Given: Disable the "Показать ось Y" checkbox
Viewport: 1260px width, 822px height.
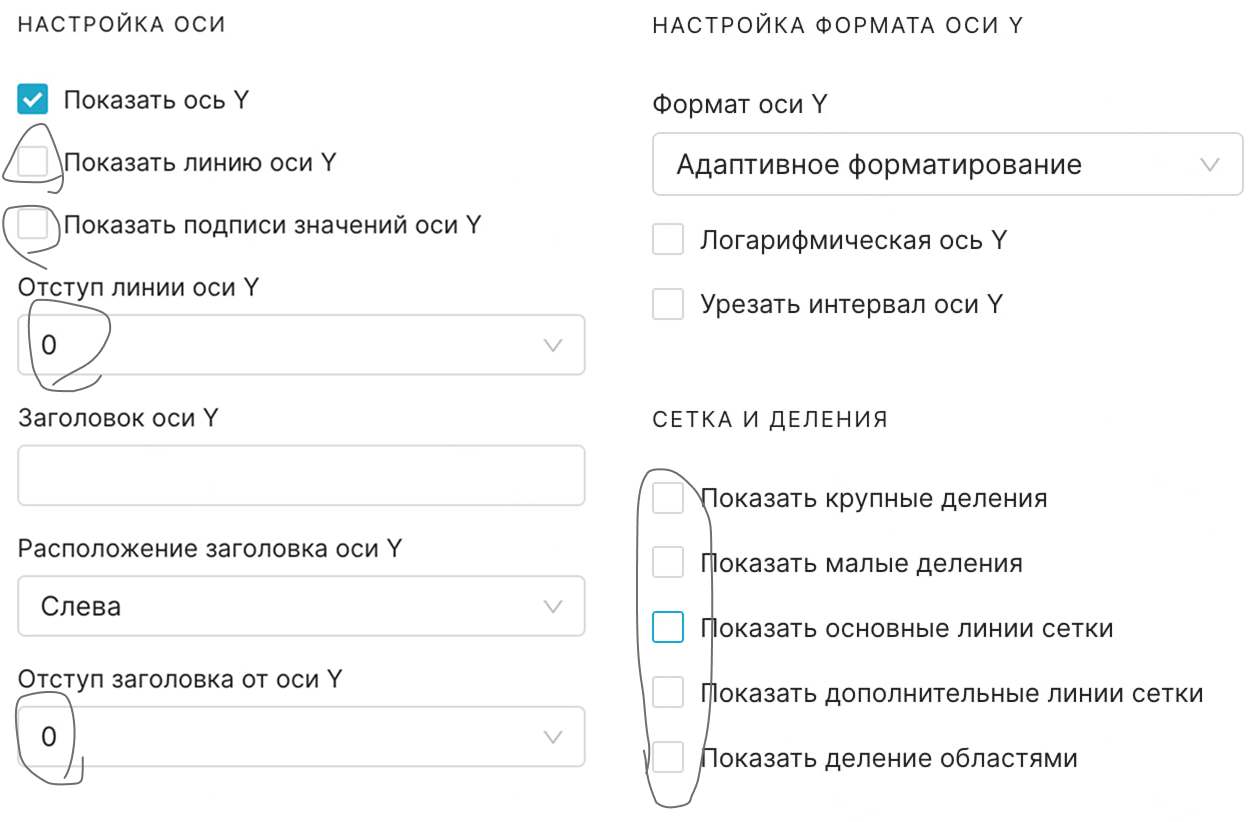Looking at the screenshot, I should pos(33,99).
